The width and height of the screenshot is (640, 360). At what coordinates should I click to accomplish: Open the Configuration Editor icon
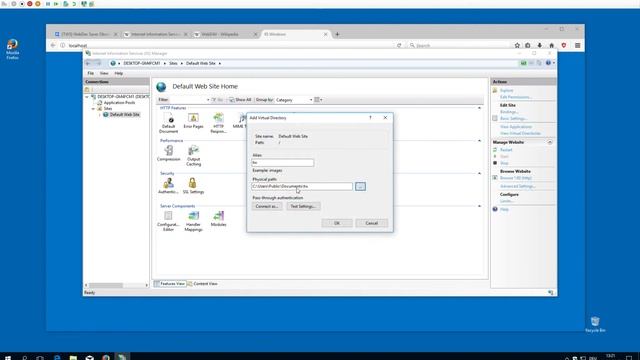click(168, 221)
